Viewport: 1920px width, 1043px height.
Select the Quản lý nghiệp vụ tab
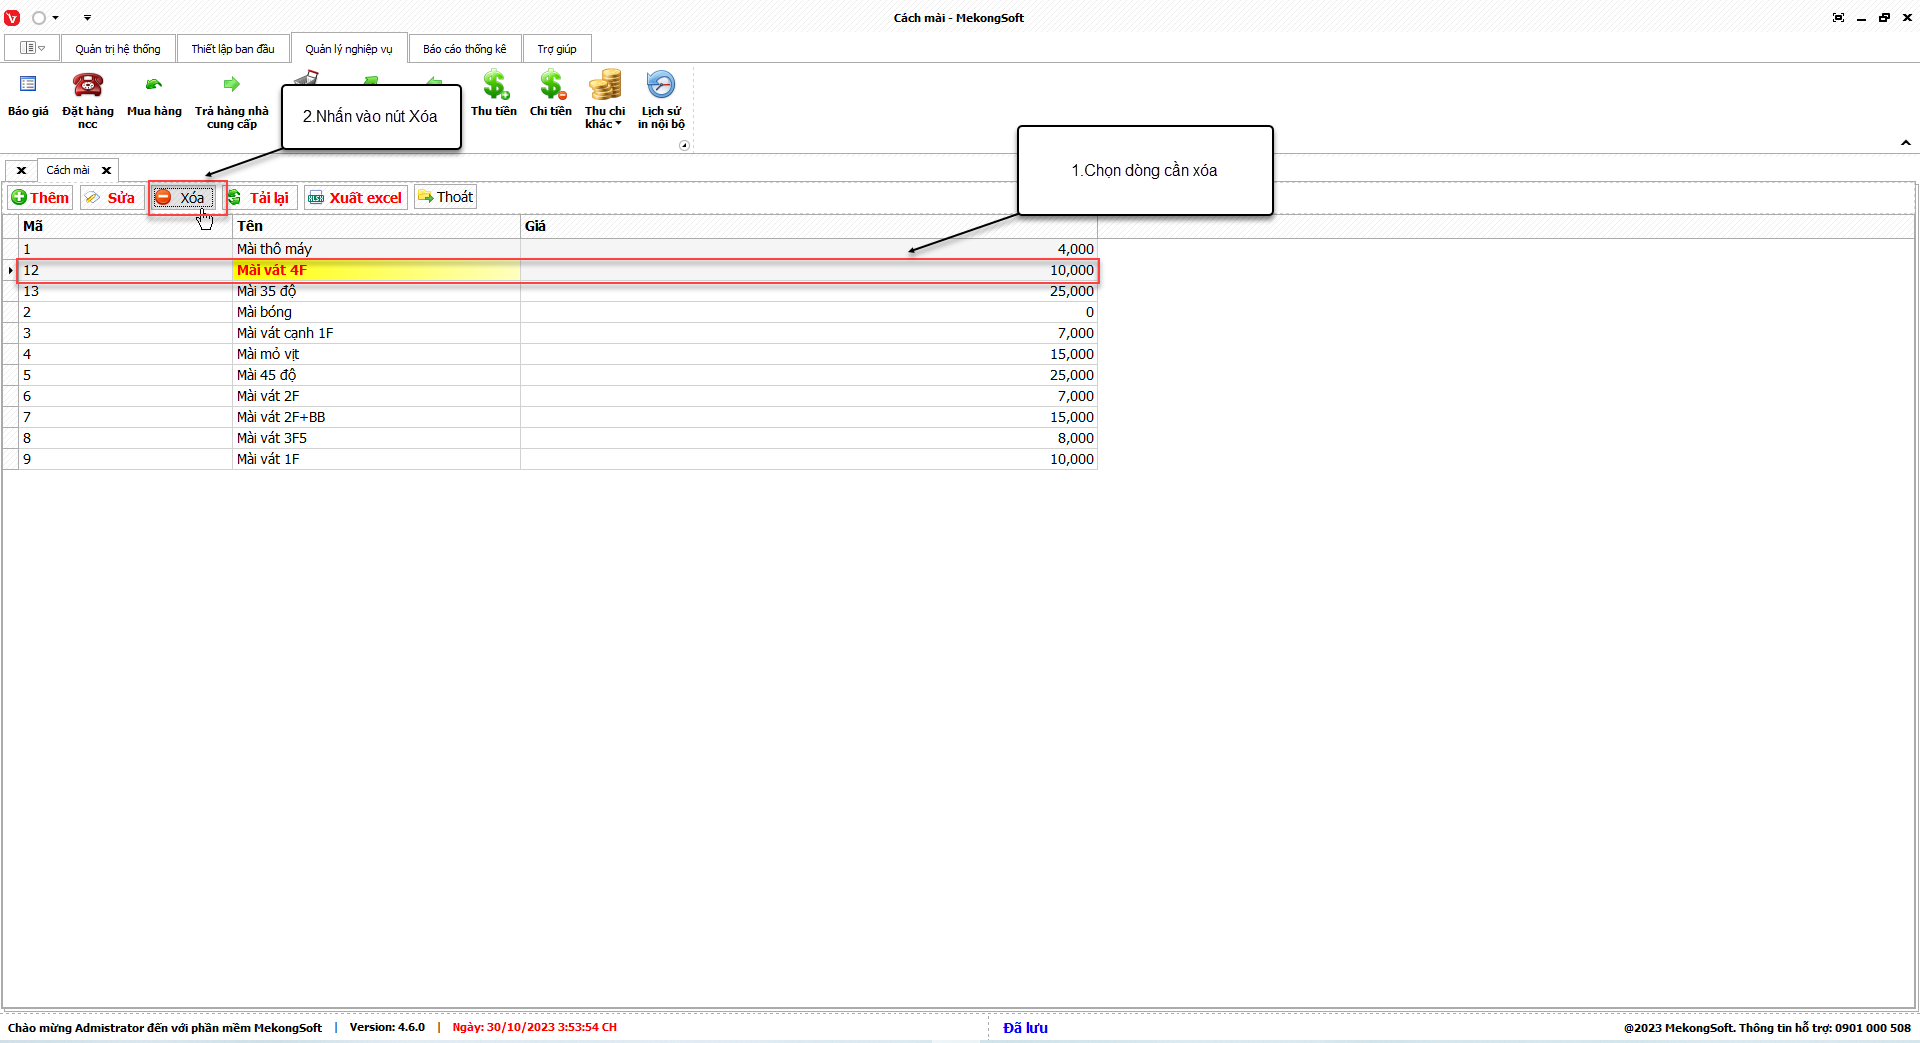coord(349,49)
